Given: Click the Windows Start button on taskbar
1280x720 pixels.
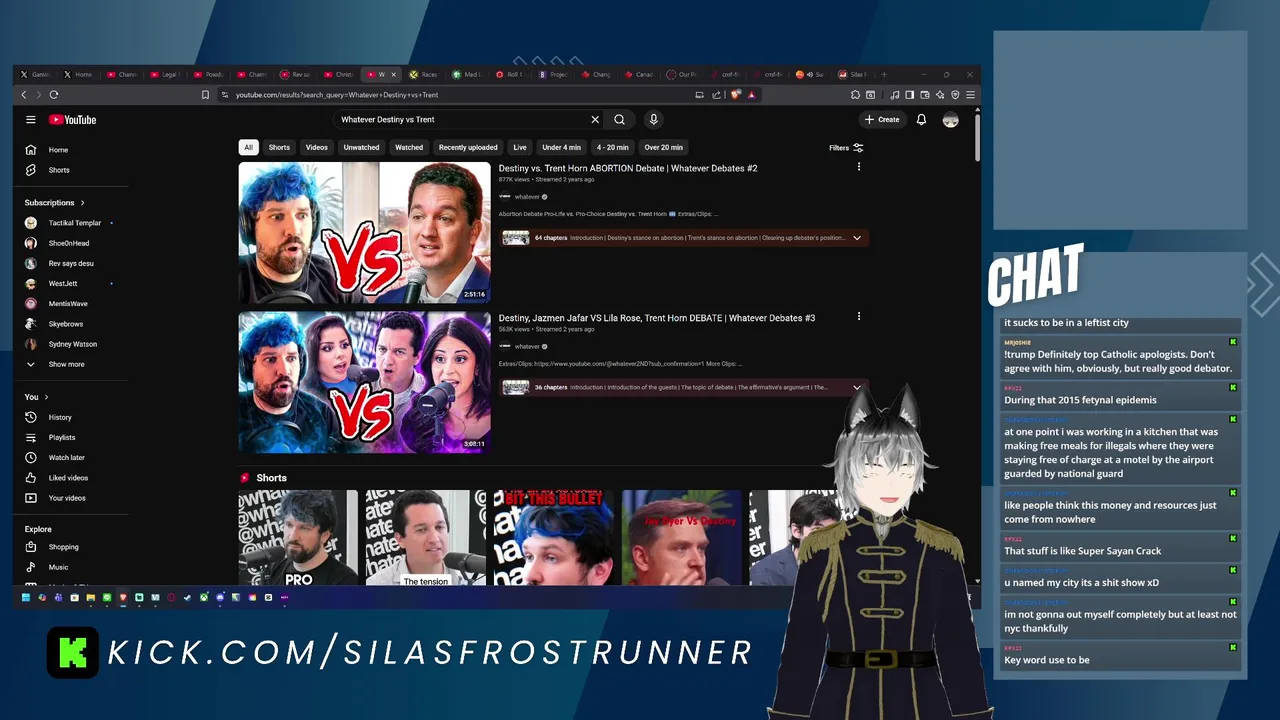Looking at the screenshot, I should (x=26, y=598).
